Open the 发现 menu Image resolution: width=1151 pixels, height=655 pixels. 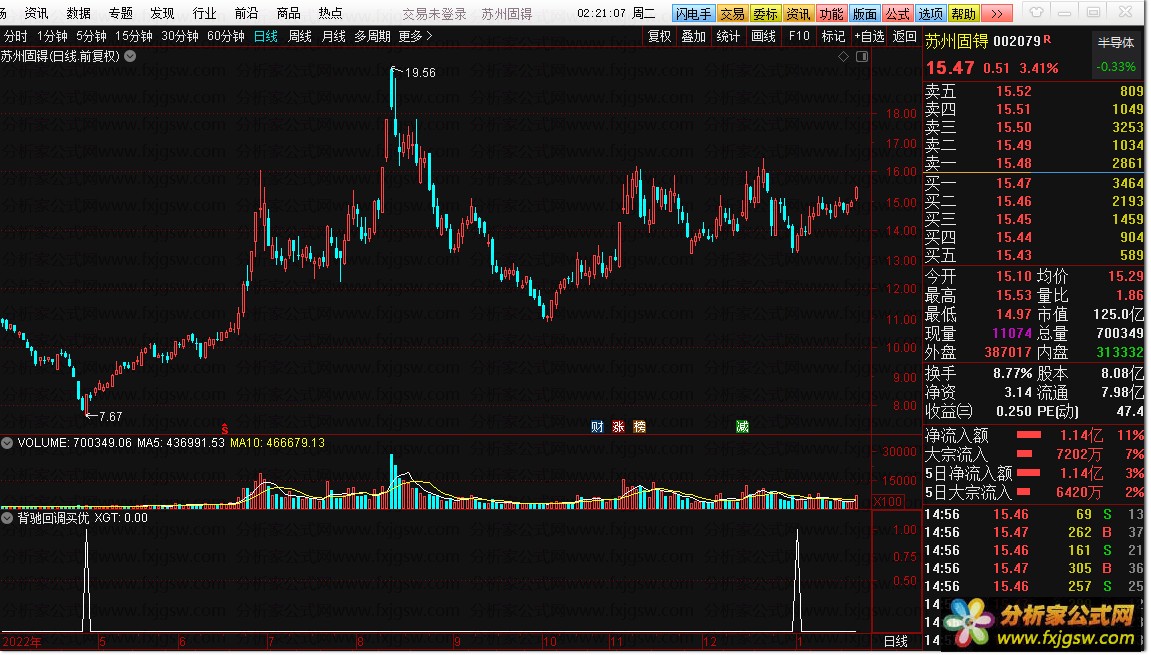[162, 13]
